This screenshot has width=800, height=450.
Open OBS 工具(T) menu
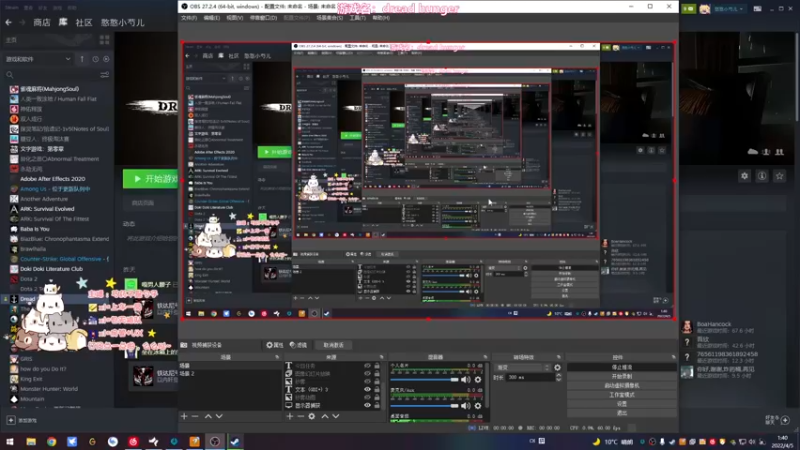(x=357, y=18)
